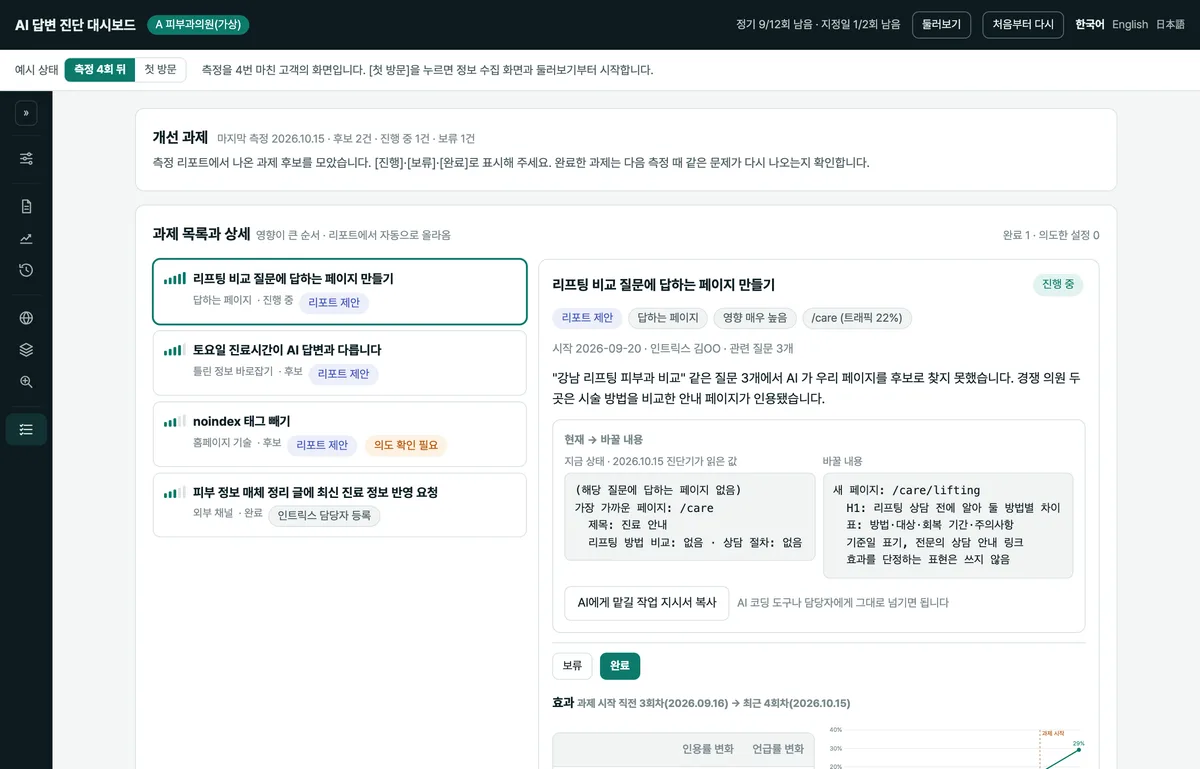Select task '토요일 진료시간이 AI 답변과 다릅니다'
Viewport: 1200px width, 769px height.
tap(339, 363)
